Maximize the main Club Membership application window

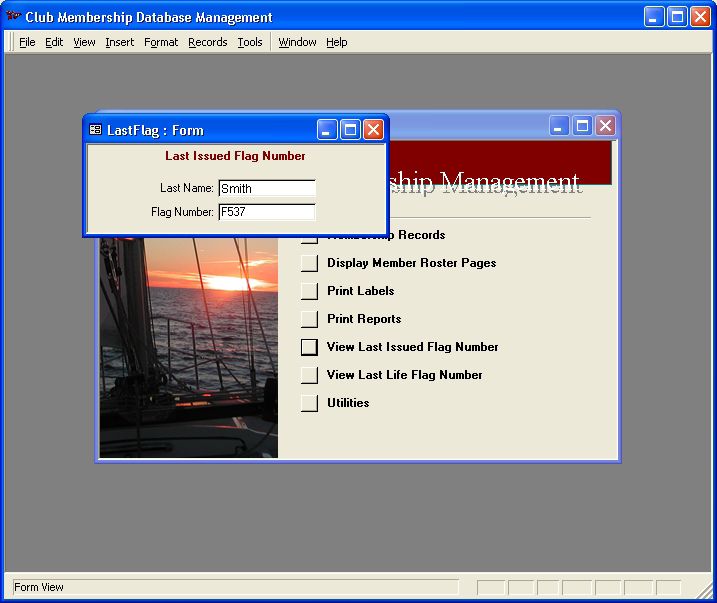coord(677,17)
